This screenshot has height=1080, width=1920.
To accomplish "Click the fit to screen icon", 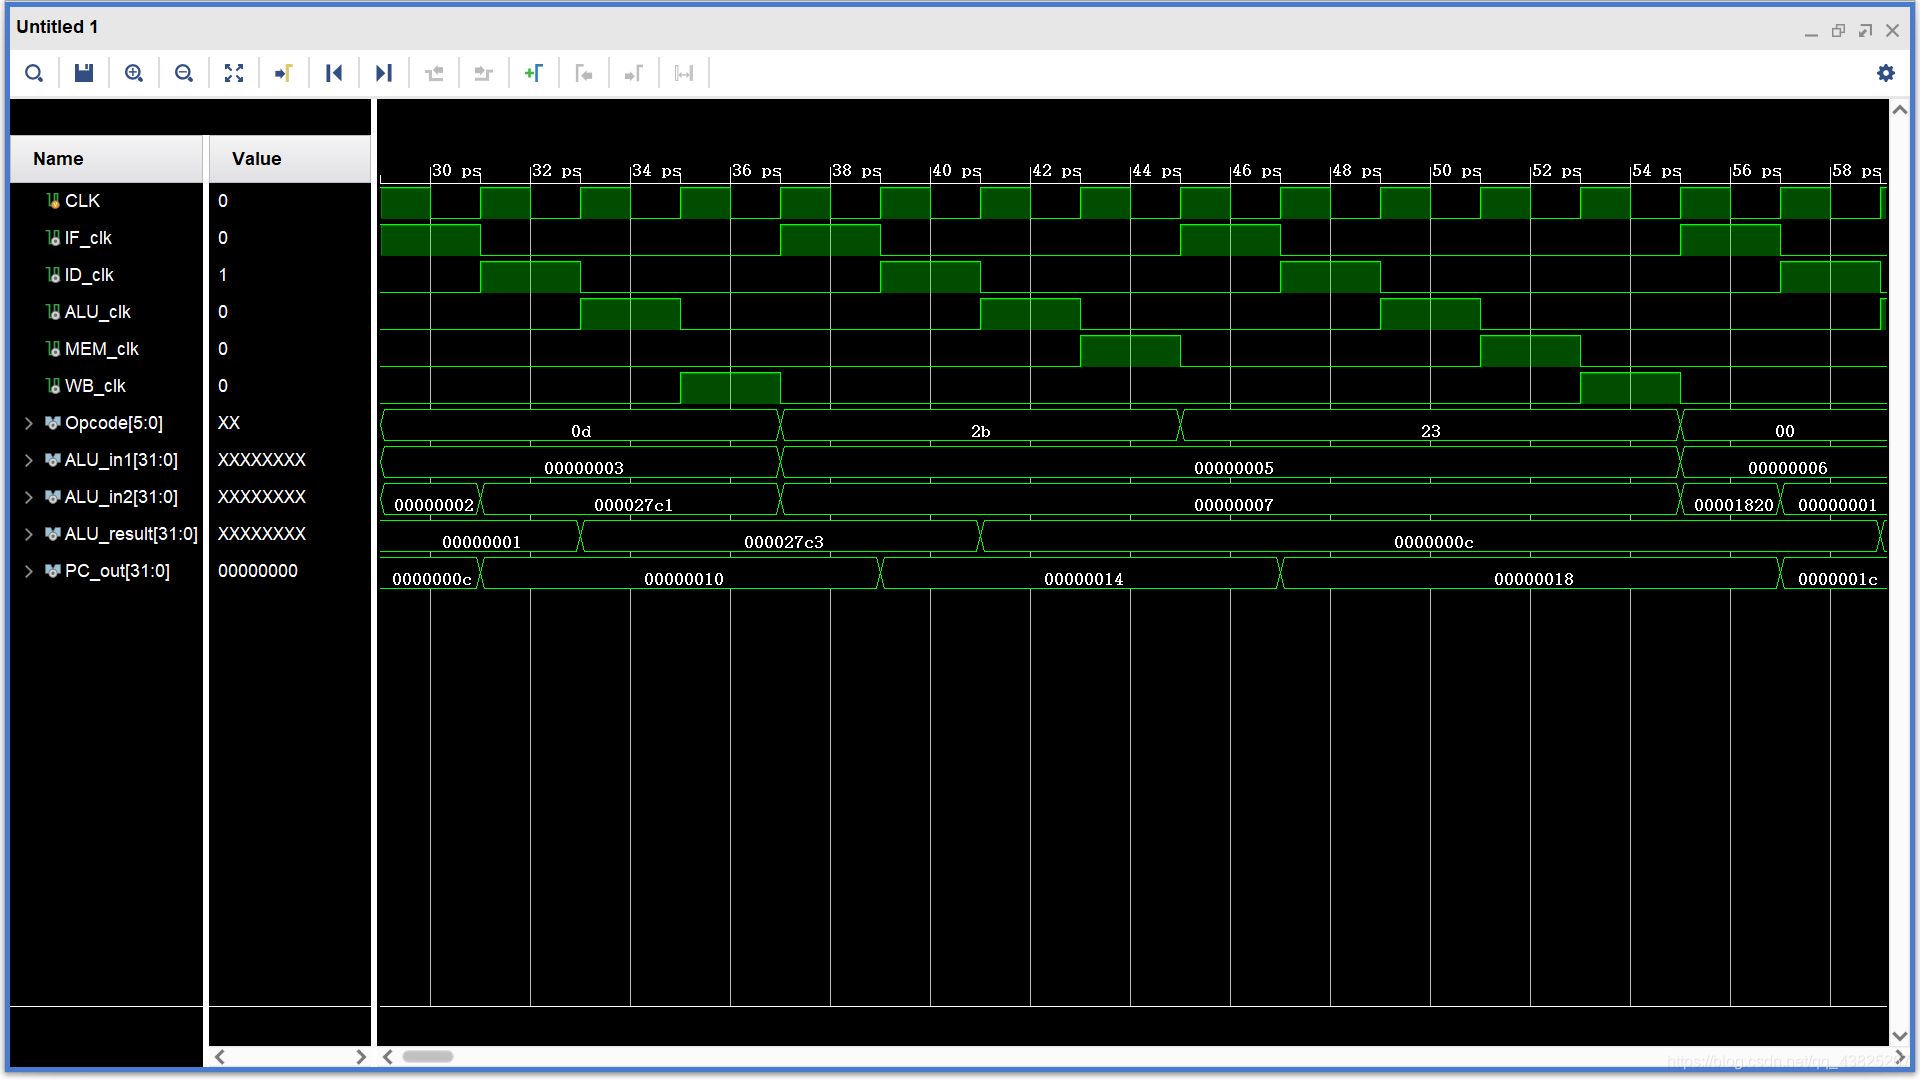I will point(235,73).
